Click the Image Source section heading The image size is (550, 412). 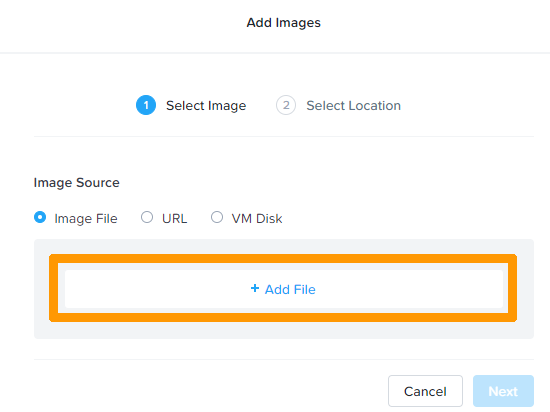pos(76,183)
